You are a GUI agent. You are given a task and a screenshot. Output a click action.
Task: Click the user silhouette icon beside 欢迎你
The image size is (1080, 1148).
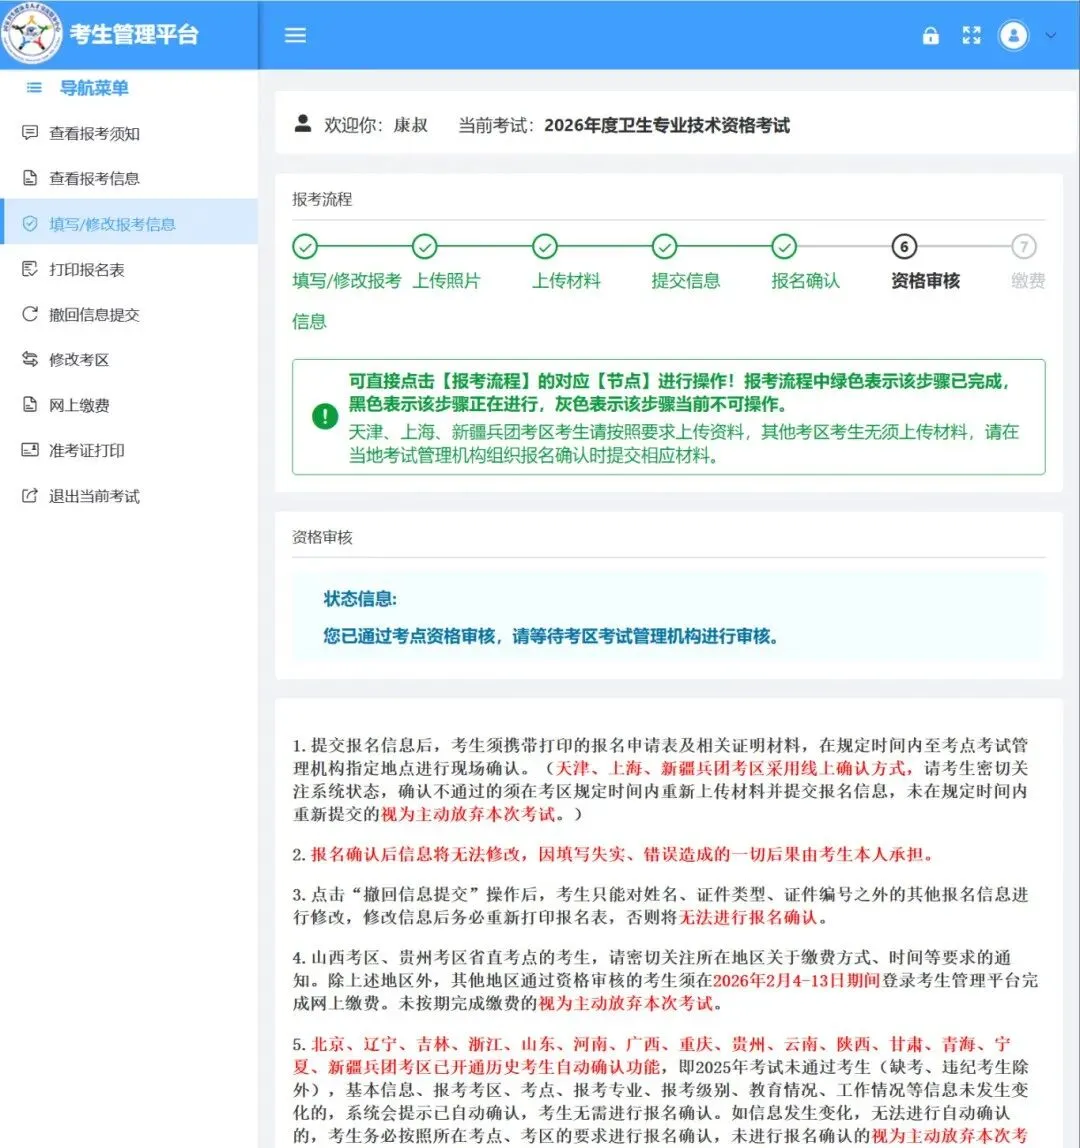[302, 124]
